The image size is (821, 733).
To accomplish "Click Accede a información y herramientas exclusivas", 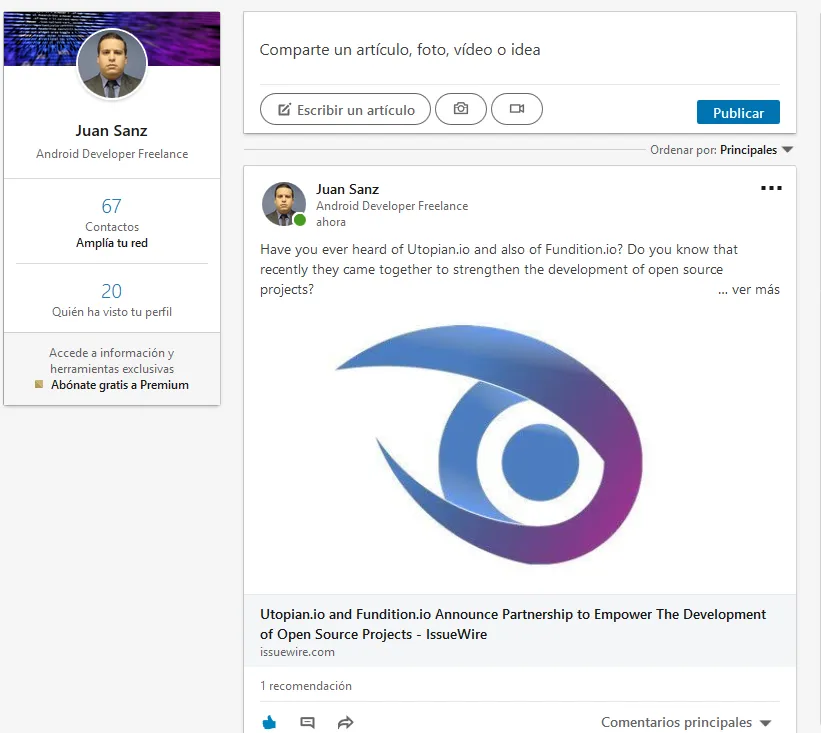I will (112, 361).
